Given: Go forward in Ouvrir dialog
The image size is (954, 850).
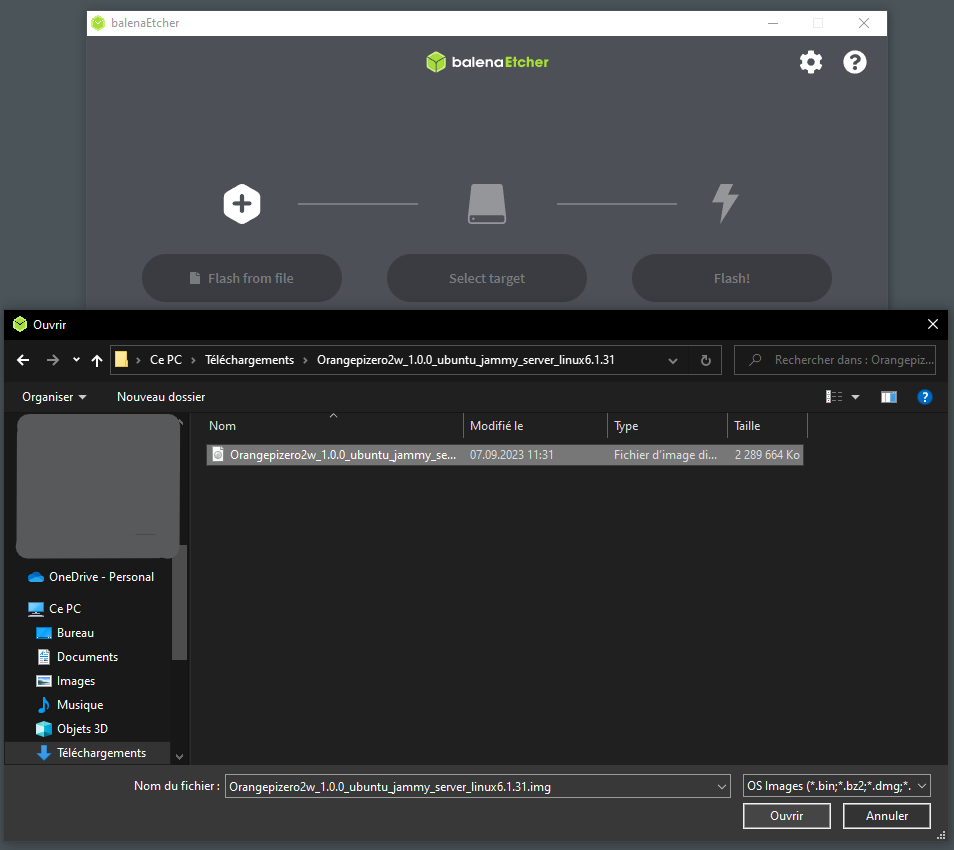Looking at the screenshot, I should tap(53, 360).
